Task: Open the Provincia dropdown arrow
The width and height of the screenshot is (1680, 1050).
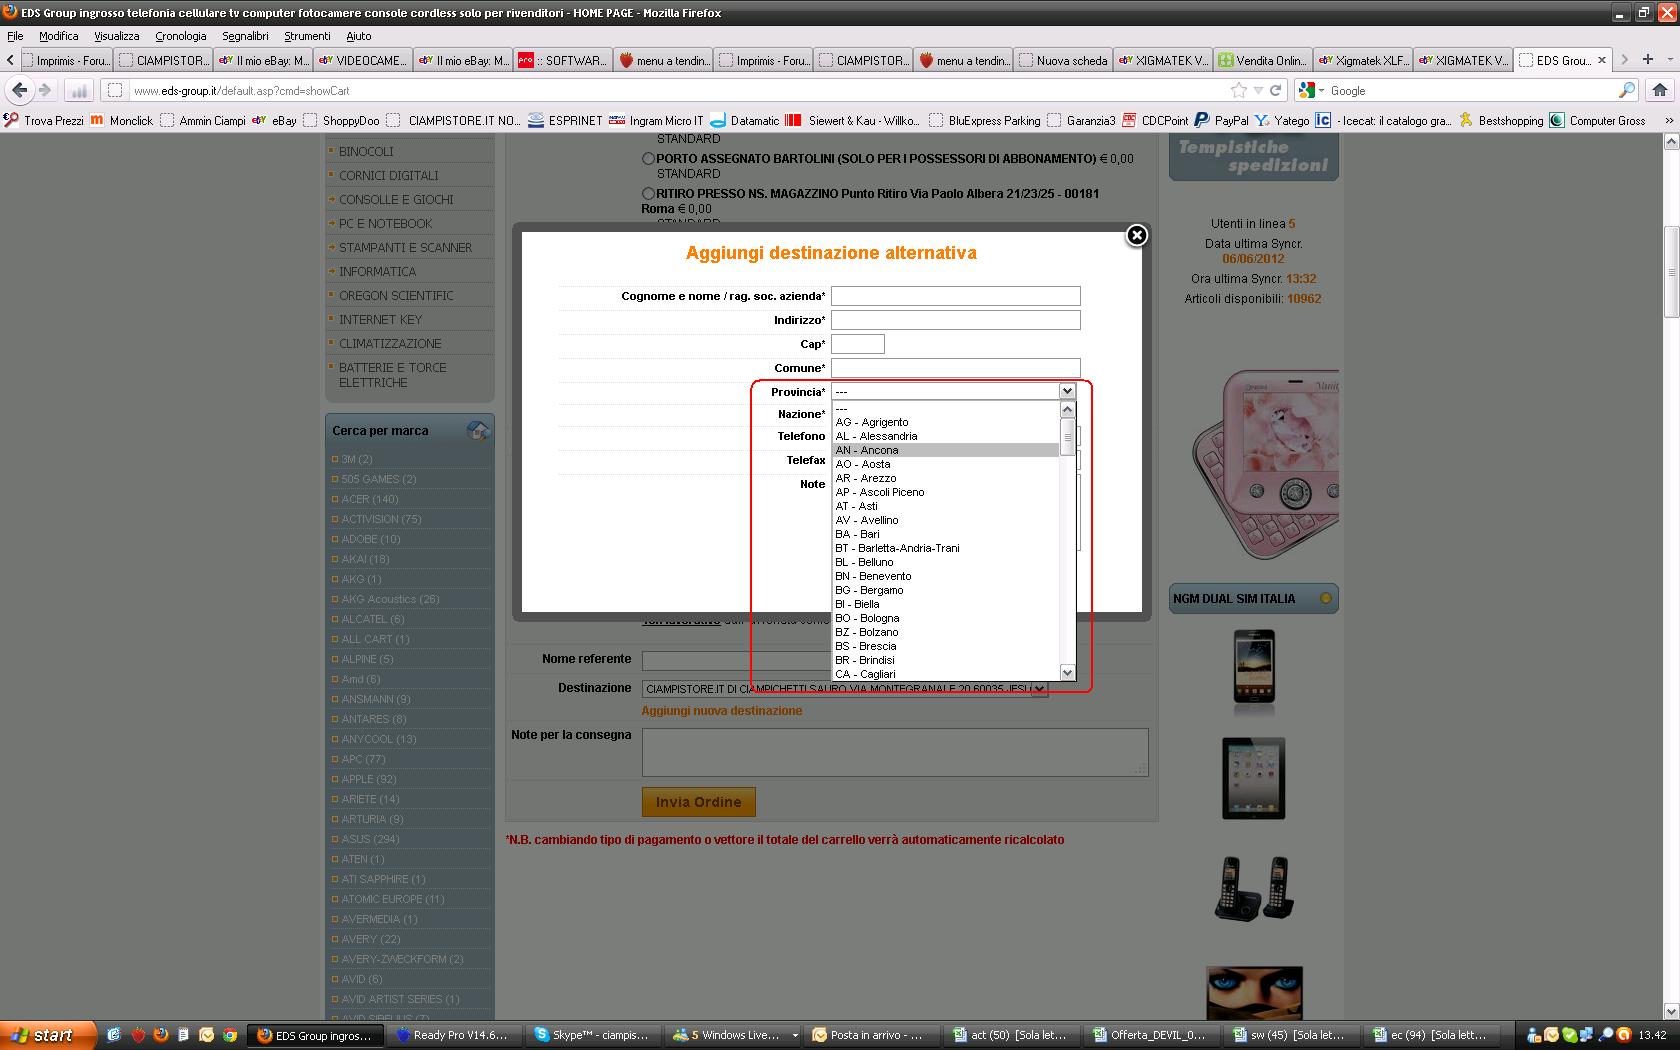Action: point(1067,391)
